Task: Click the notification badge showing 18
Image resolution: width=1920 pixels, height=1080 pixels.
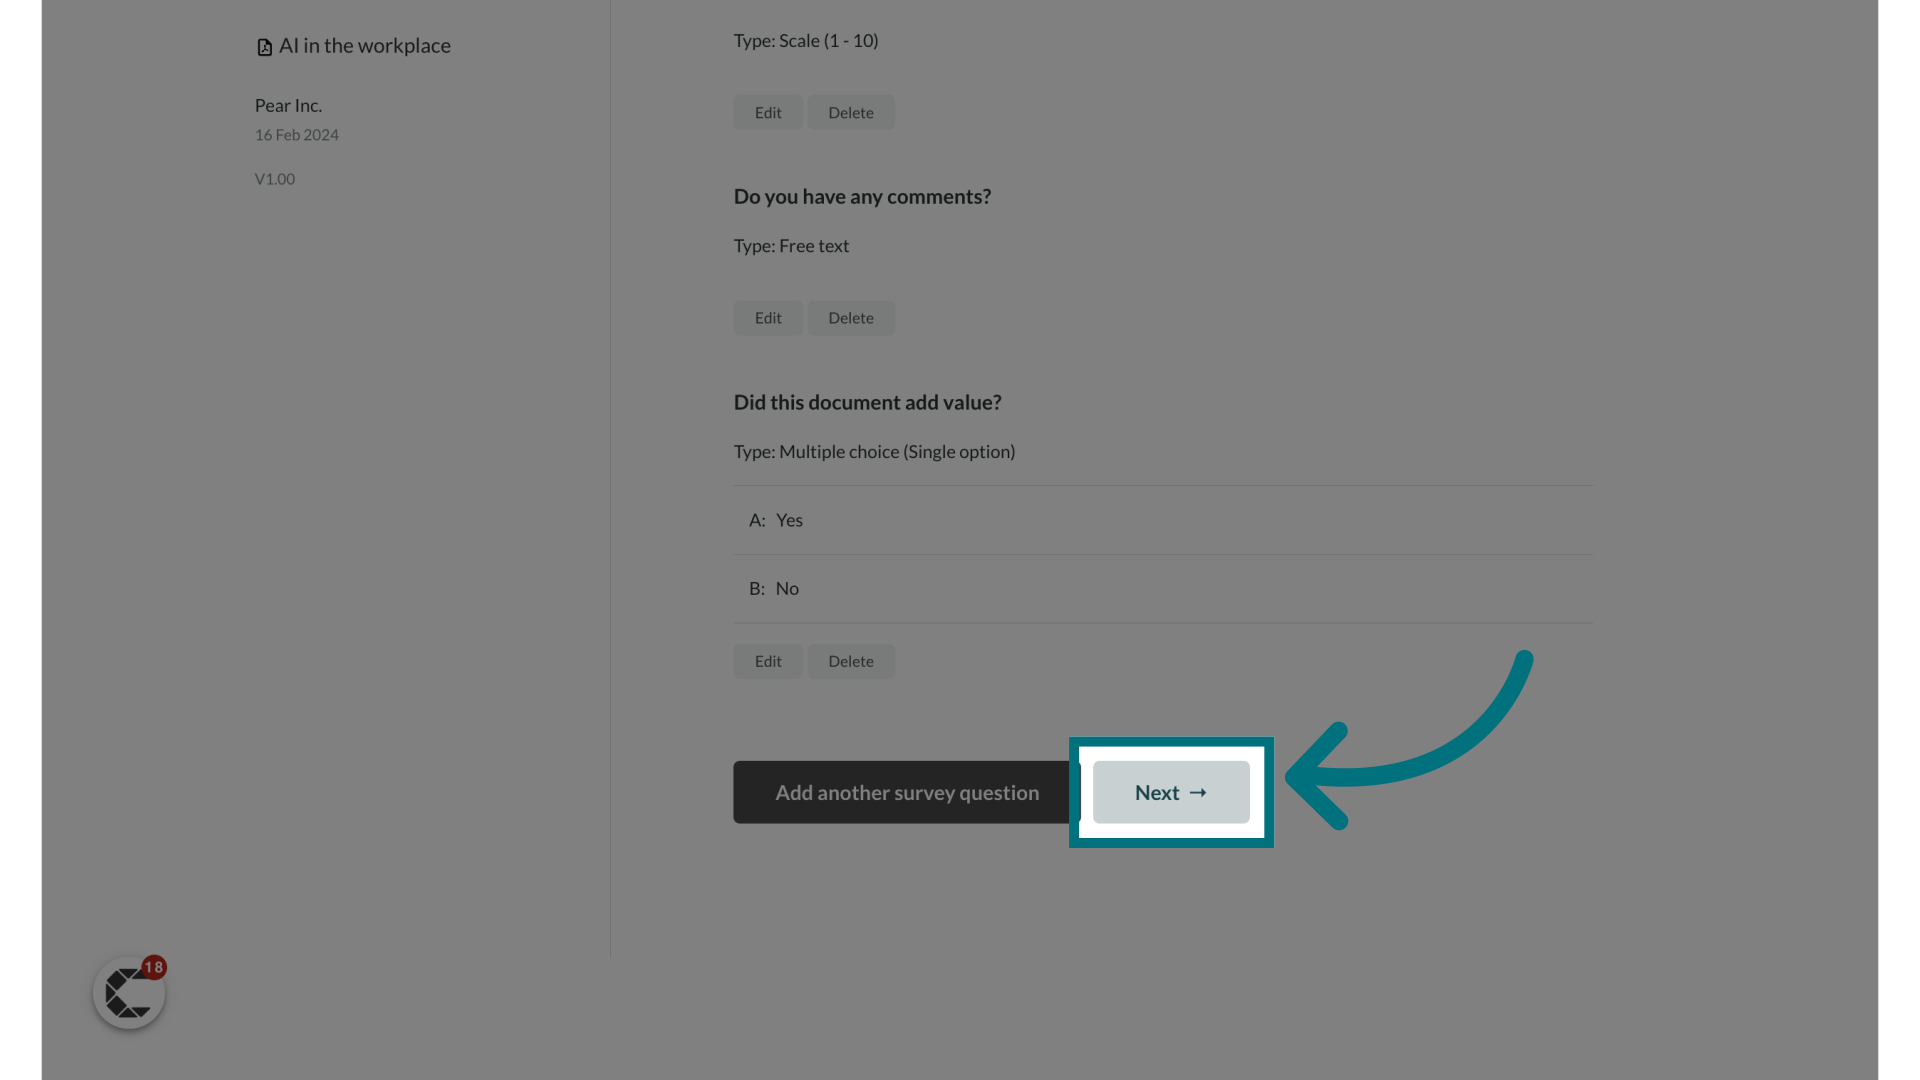Action: coord(153,967)
